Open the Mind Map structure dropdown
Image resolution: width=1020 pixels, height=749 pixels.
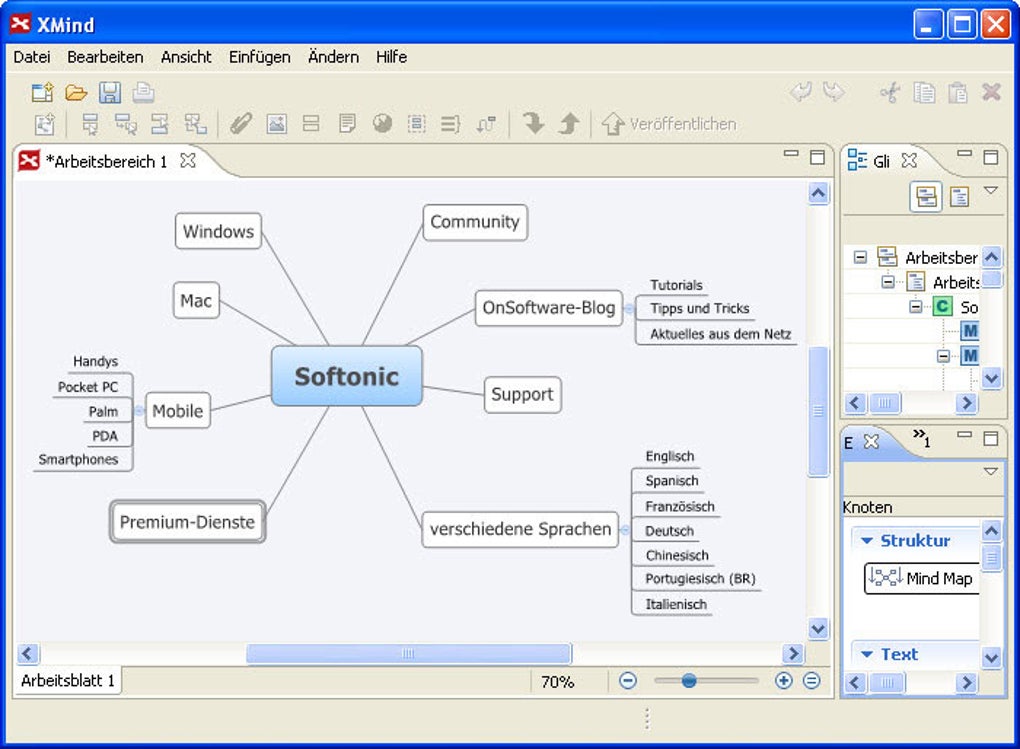[x=921, y=578]
